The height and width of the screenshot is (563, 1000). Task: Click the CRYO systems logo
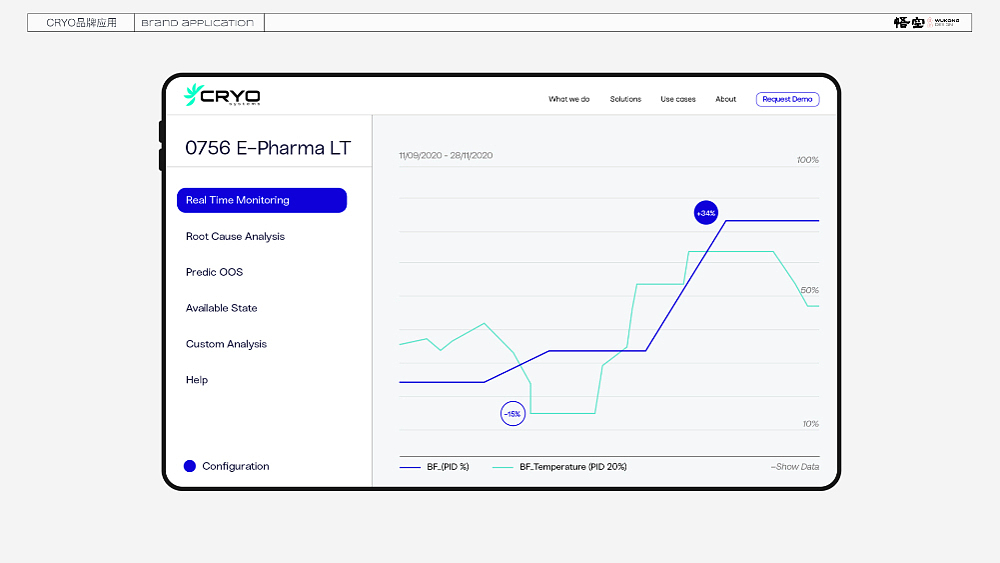coord(222,95)
